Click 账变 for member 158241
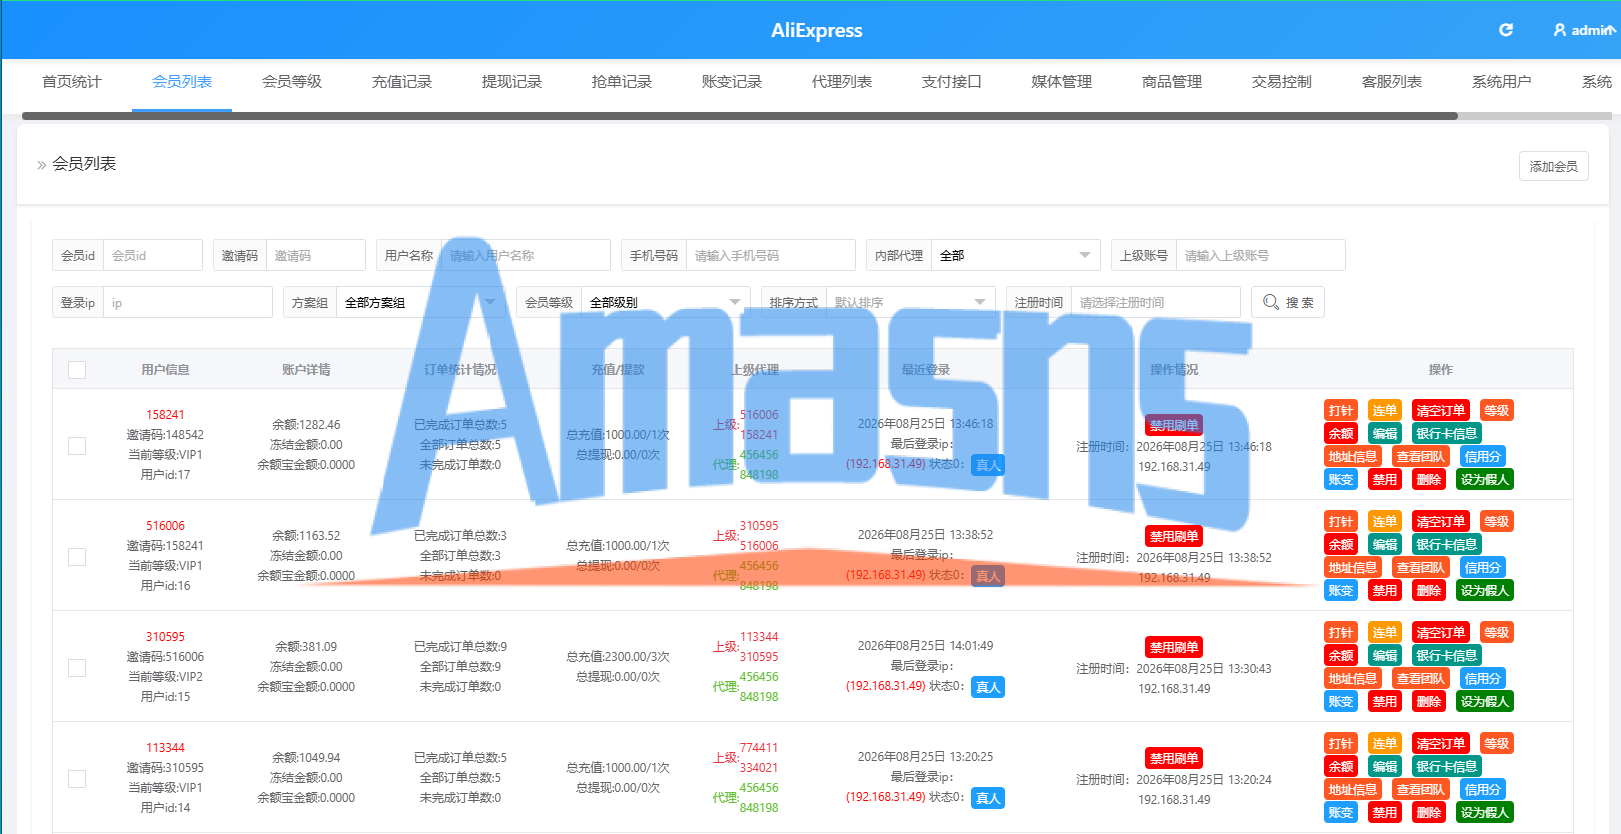 tap(1340, 479)
